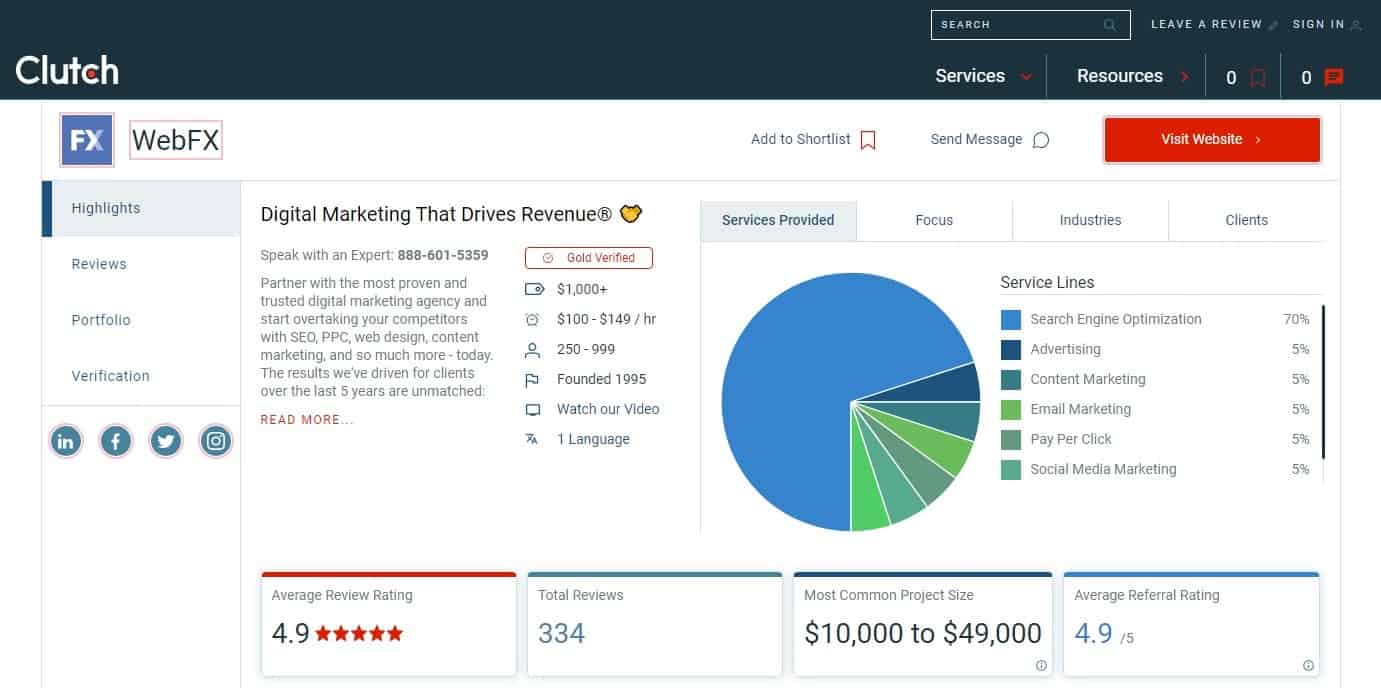The width and height of the screenshot is (1381, 688).
Task: Click info icon on Average Referral Rating card
Action: tap(1308, 665)
